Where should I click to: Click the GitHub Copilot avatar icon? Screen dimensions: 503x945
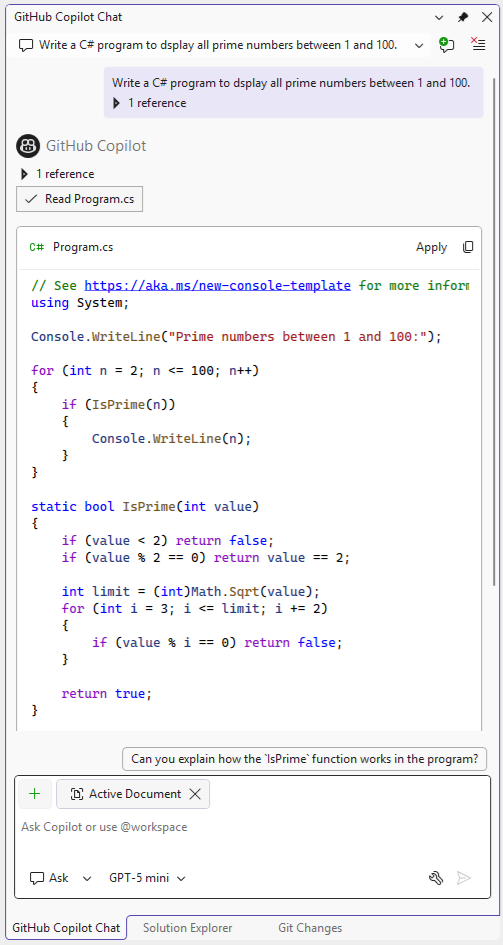(28, 146)
